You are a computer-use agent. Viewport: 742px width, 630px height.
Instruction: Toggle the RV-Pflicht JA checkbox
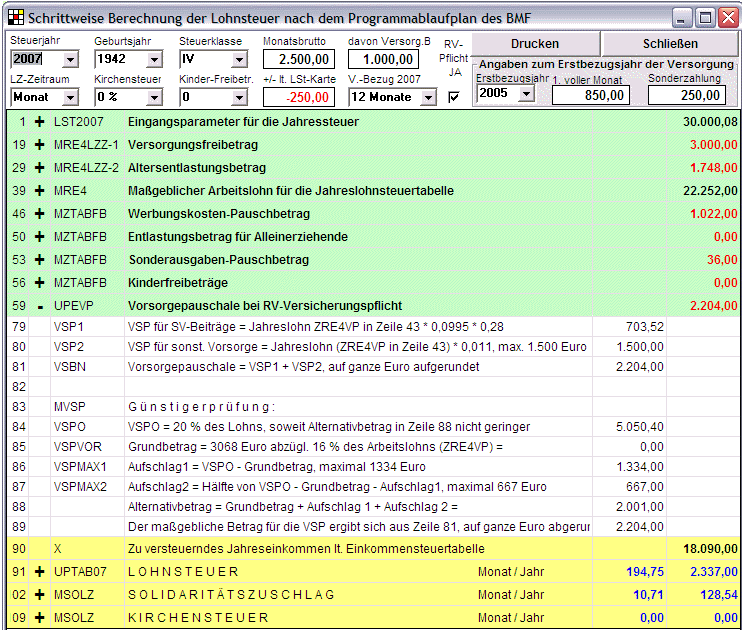[454, 97]
